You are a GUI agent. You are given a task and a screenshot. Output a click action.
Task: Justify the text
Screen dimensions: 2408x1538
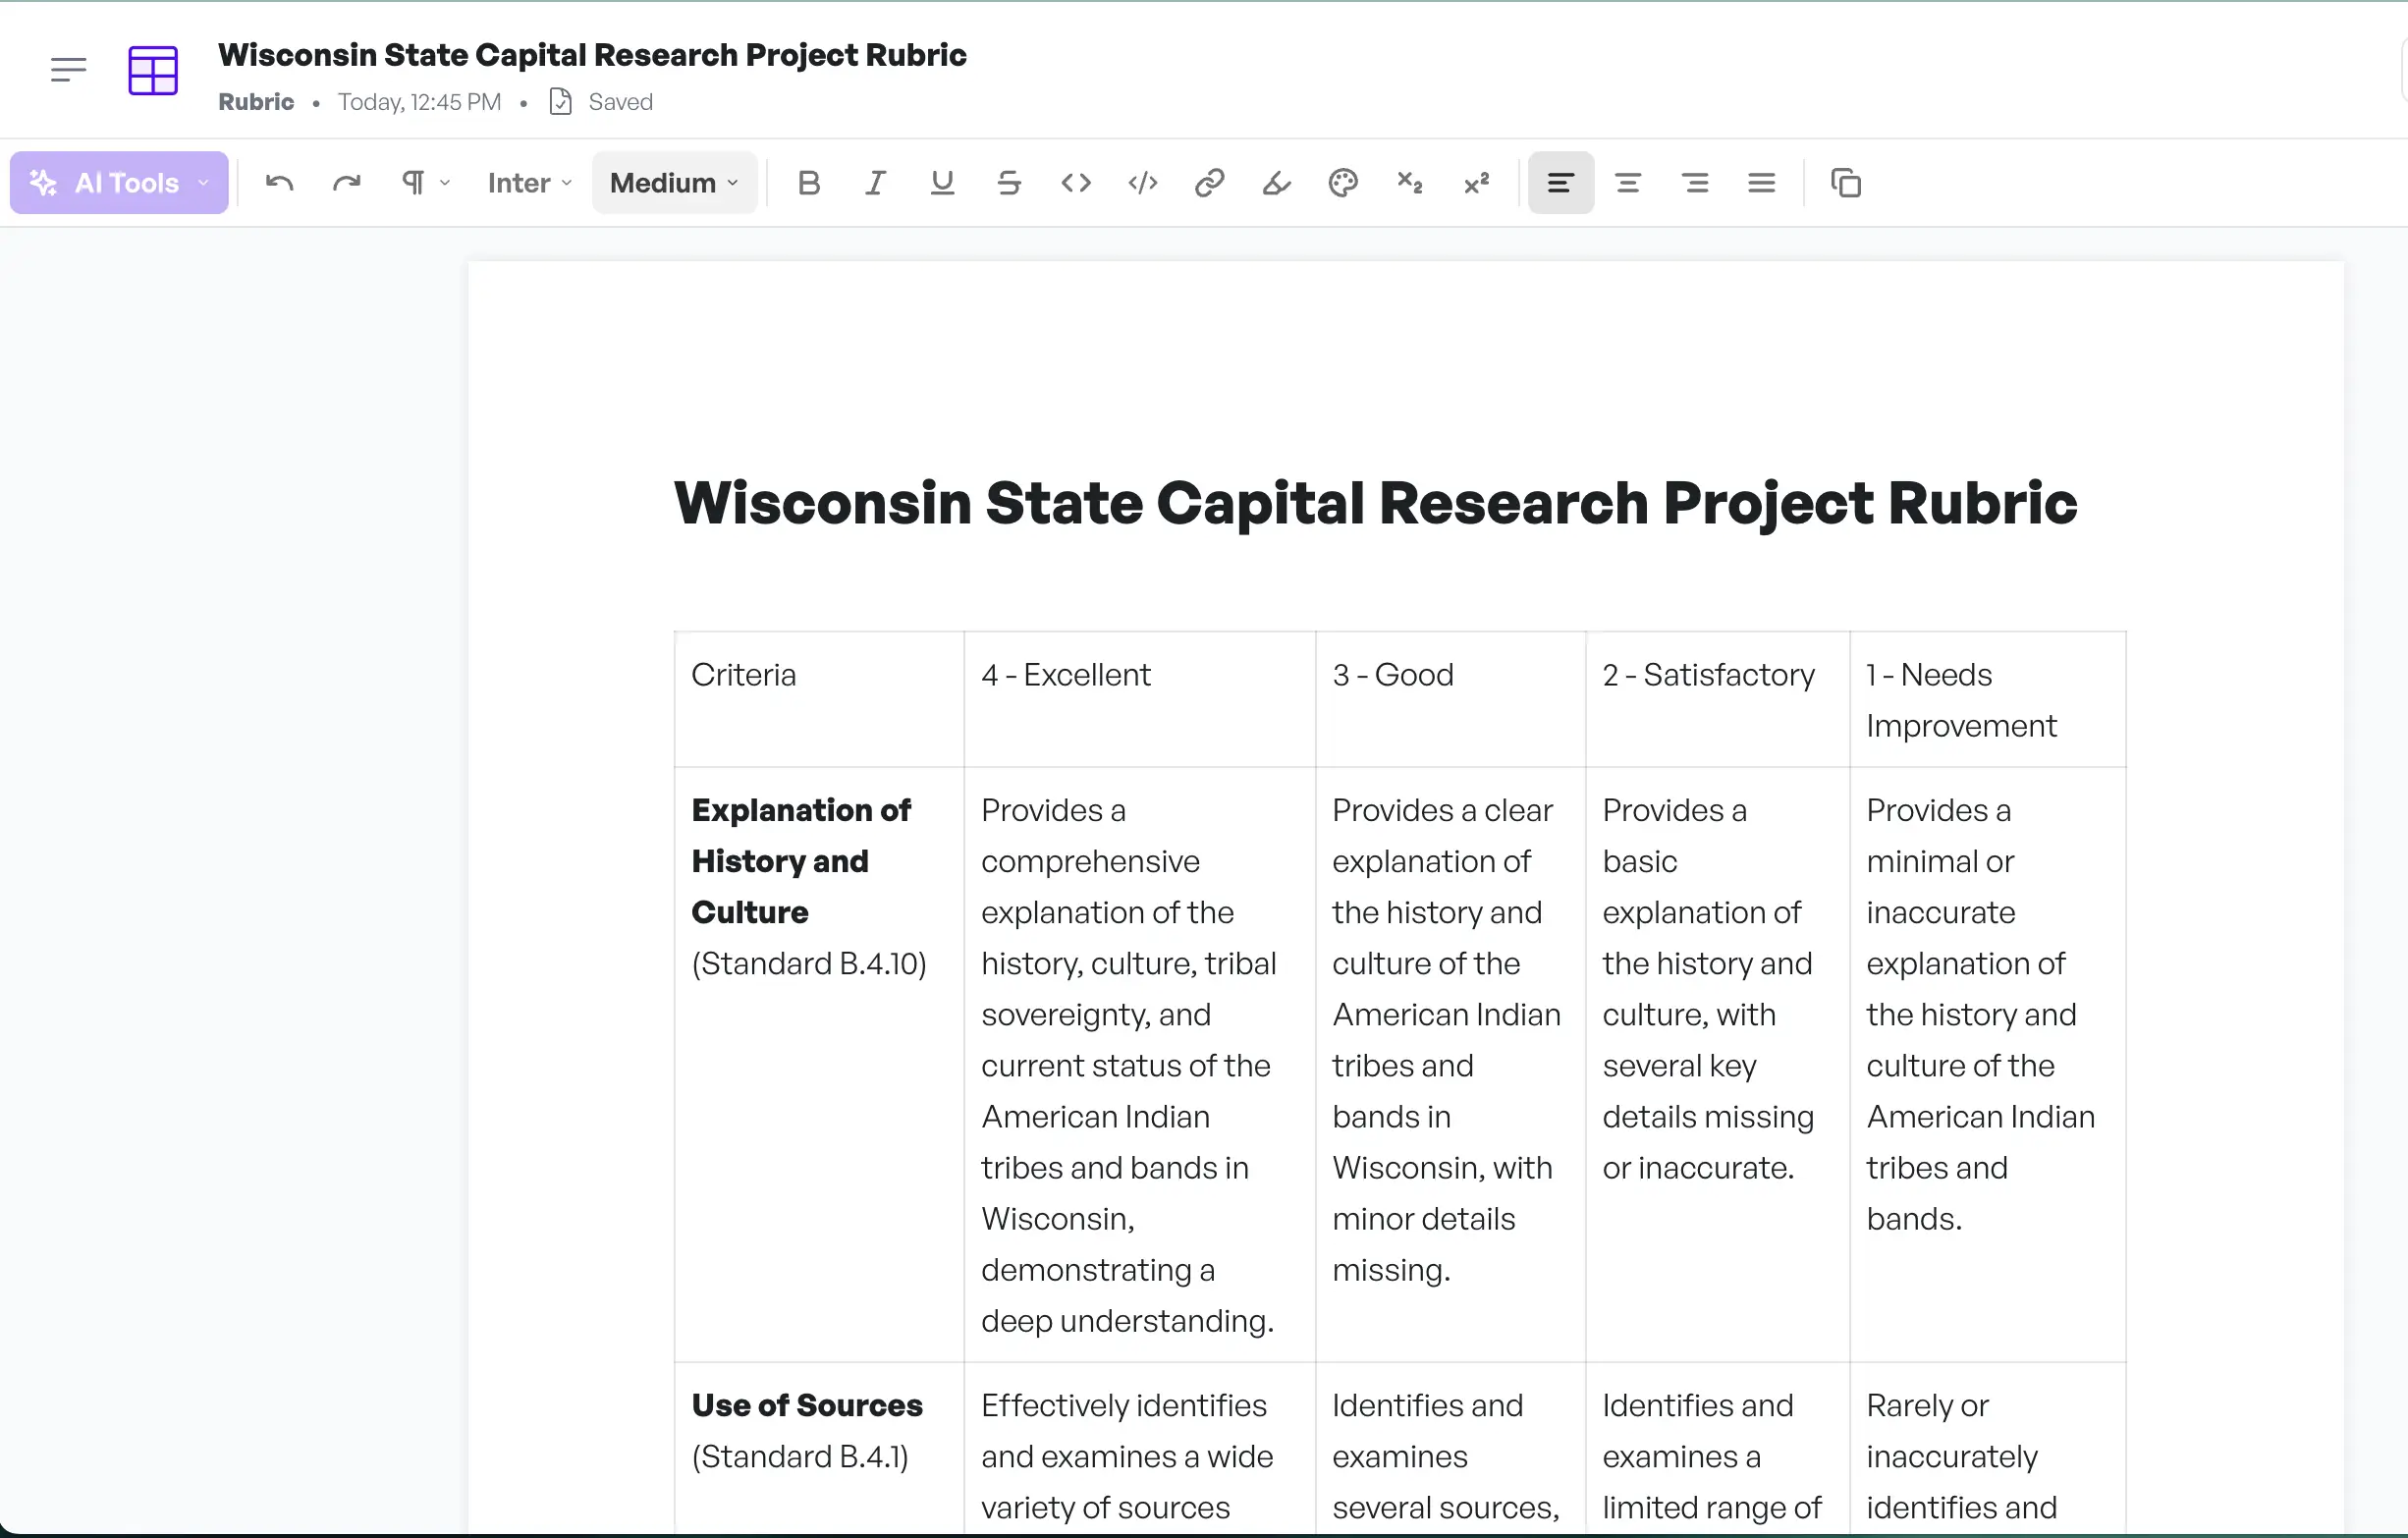(x=1762, y=183)
